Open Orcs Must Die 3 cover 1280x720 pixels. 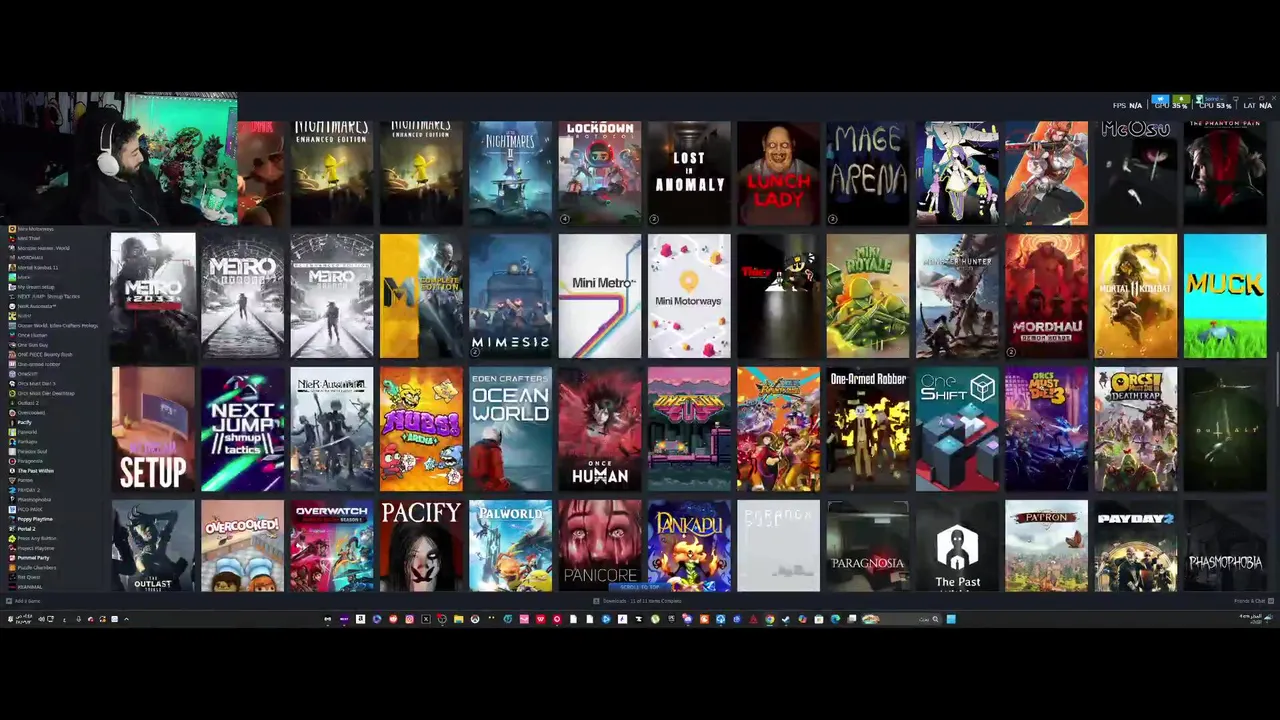[x=1046, y=430]
